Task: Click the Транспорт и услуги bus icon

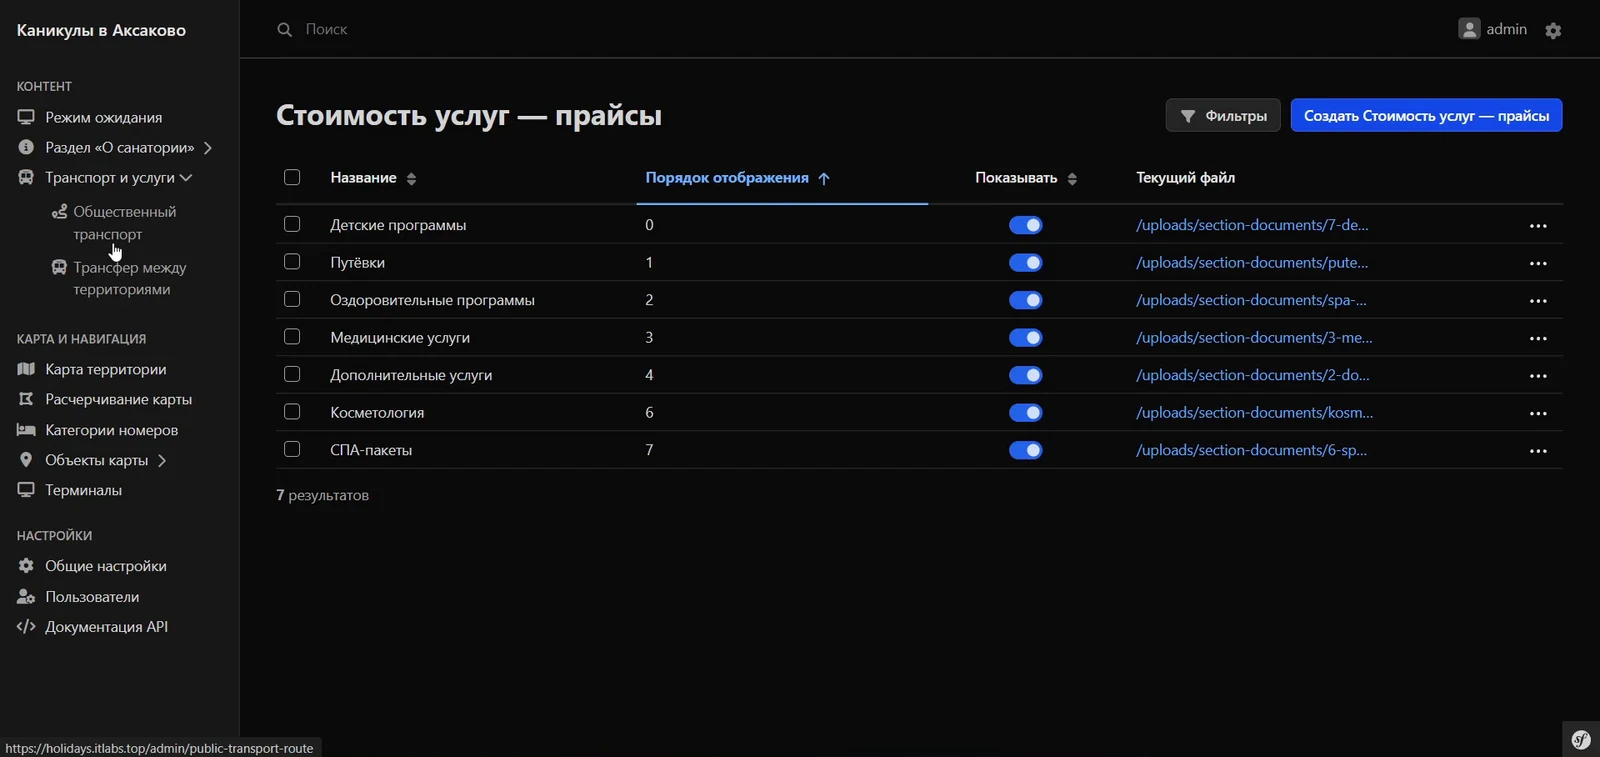Action: point(26,177)
